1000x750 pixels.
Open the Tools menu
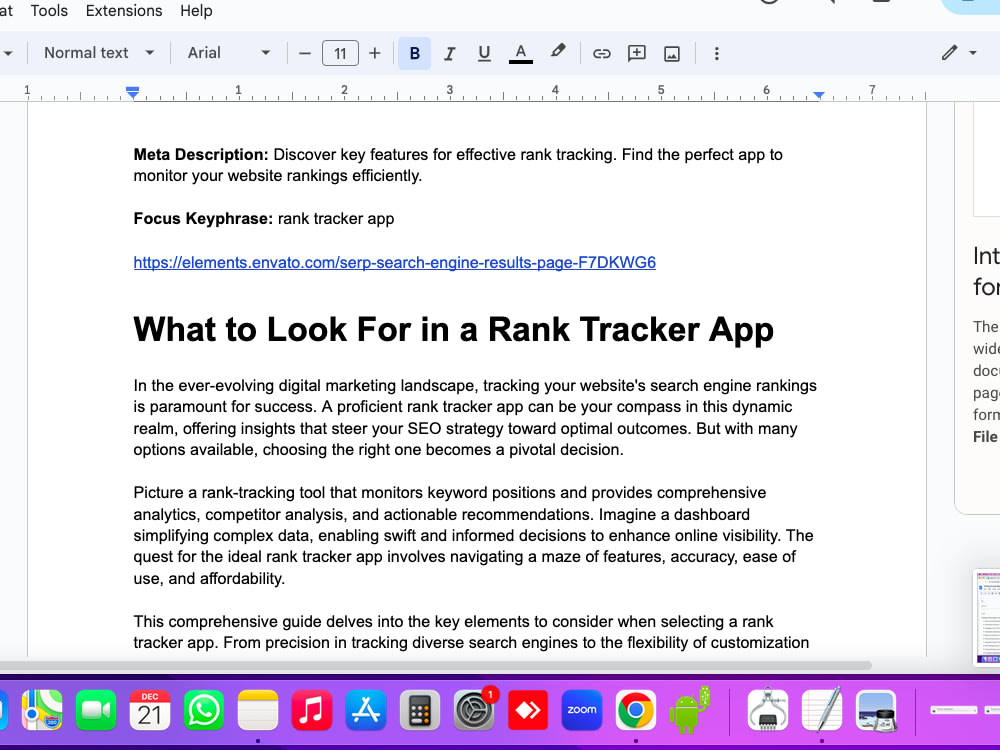click(x=49, y=11)
